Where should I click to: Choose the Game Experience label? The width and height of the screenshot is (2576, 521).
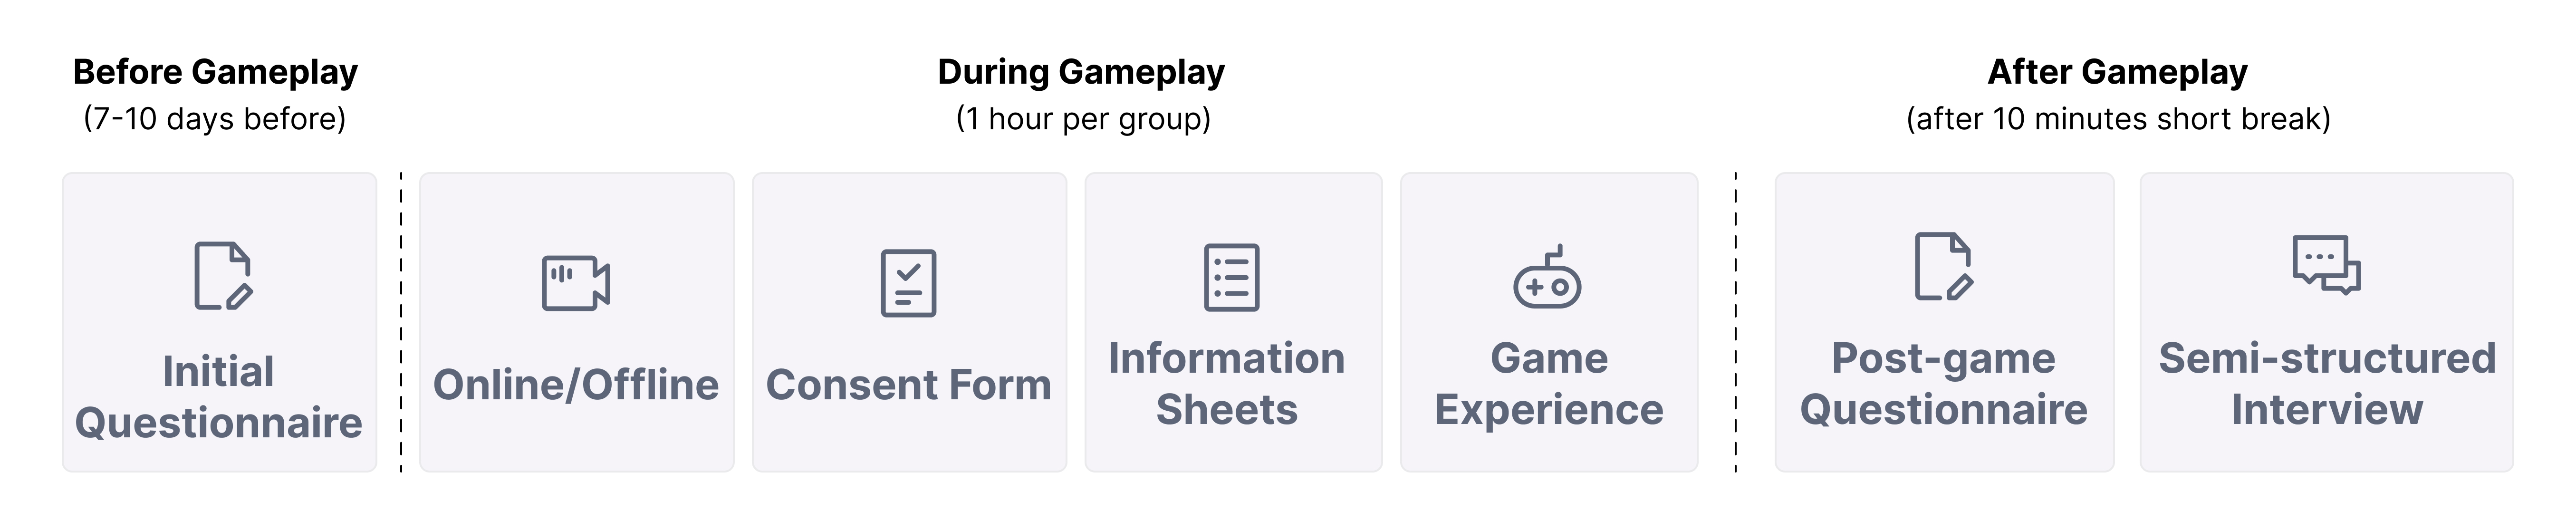(x=1549, y=384)
